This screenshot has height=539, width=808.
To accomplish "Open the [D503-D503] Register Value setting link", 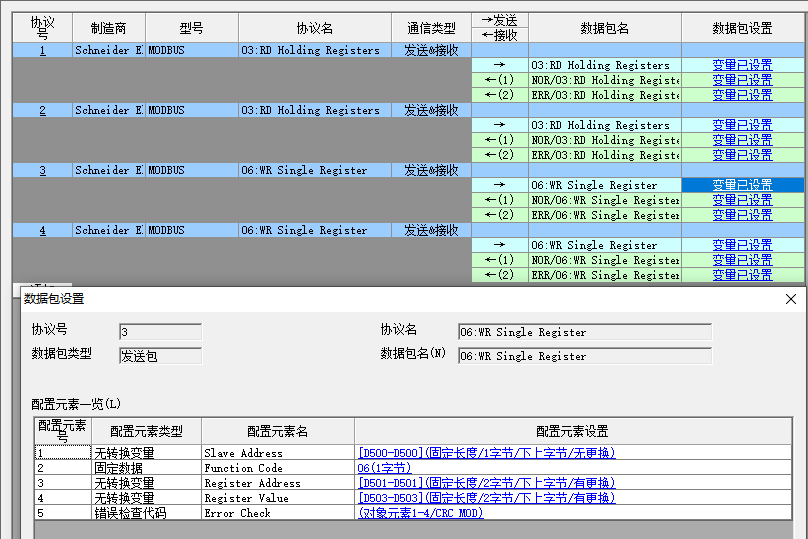I will point(486,498).
